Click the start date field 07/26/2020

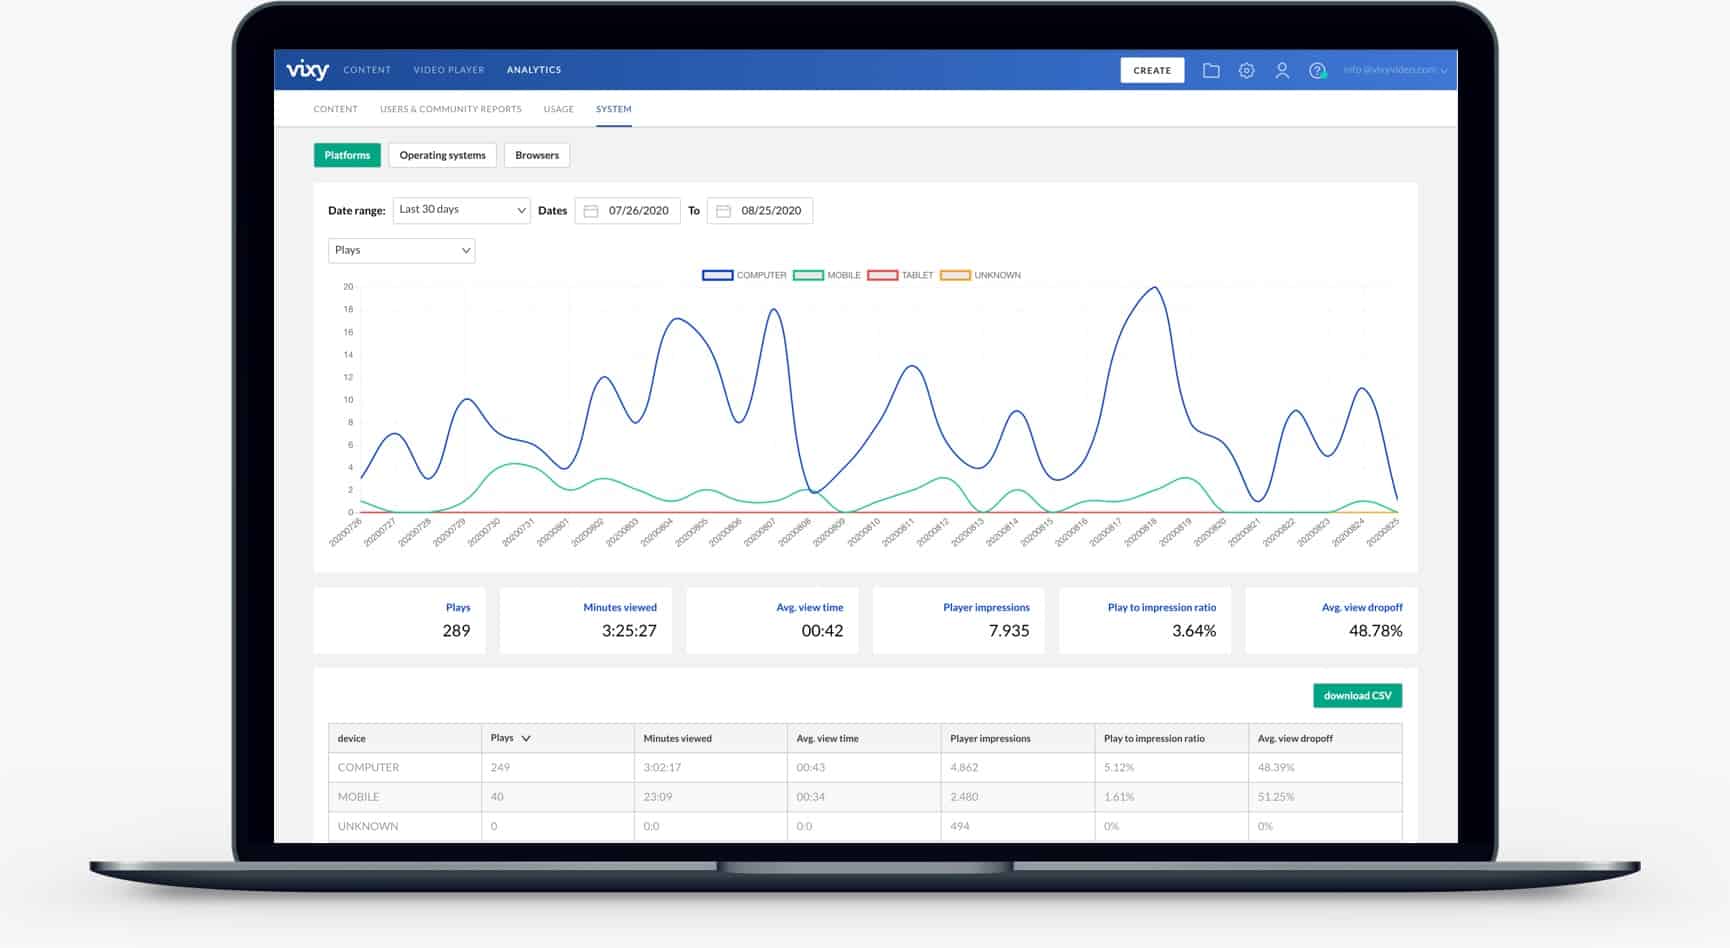click(x=628, y=211)
